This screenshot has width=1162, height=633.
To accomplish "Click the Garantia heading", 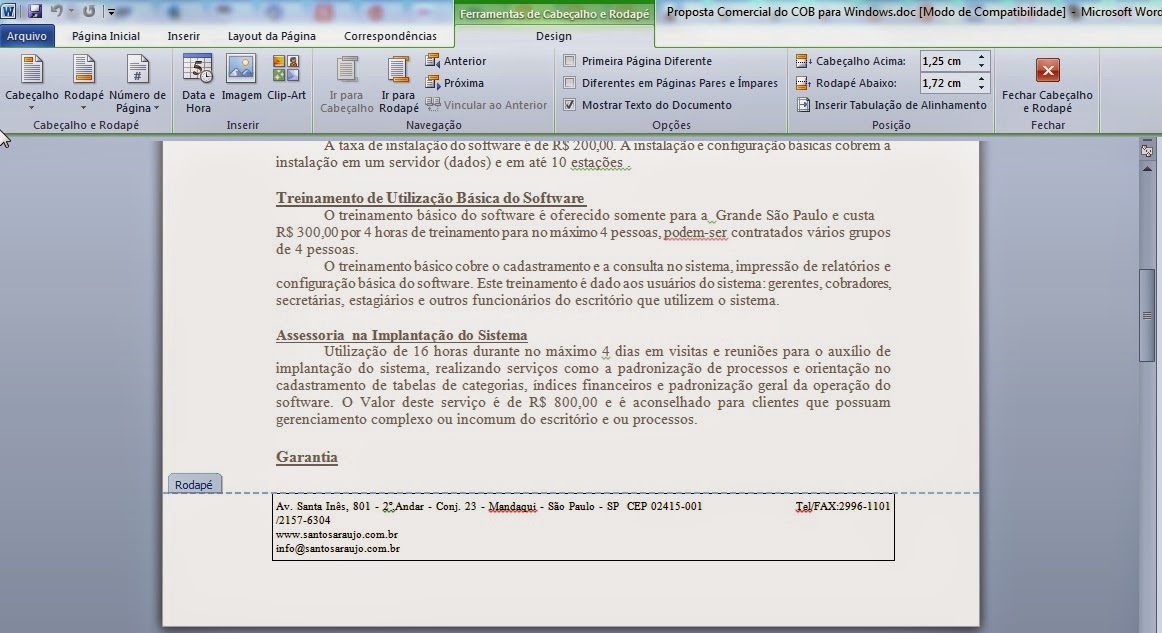I will [307, 457].
